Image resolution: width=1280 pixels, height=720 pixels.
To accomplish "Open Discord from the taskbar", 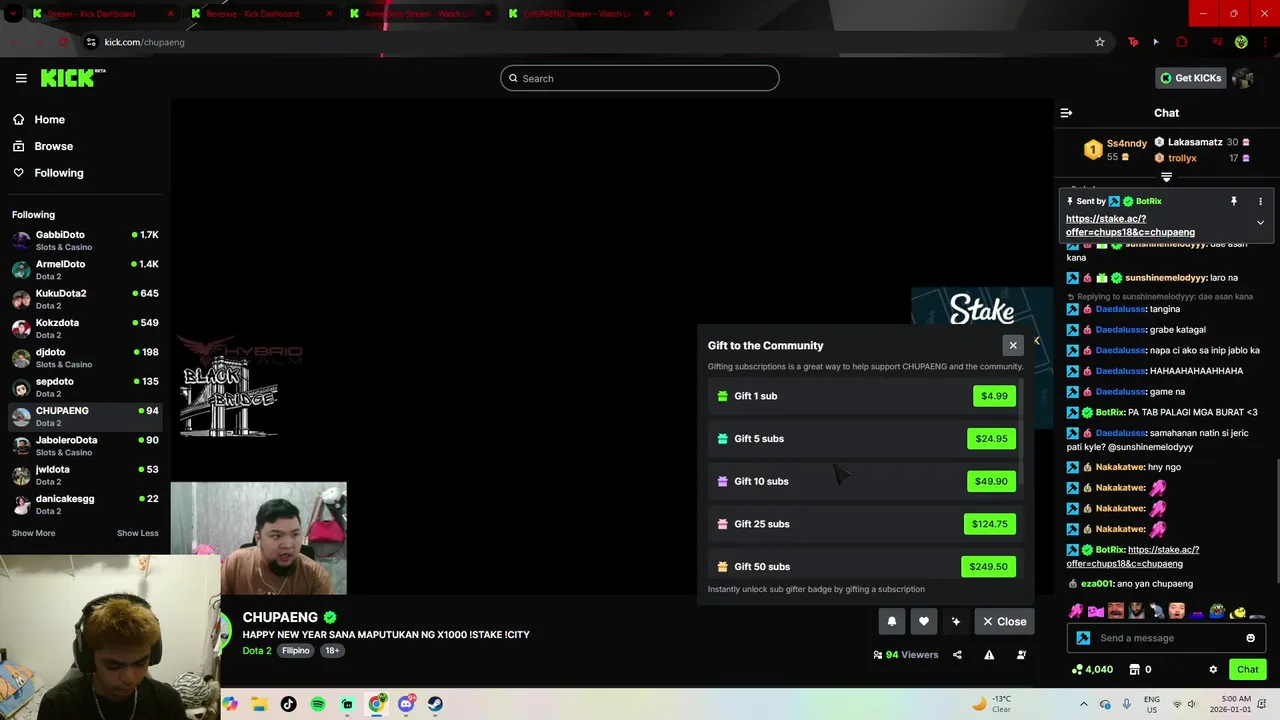I will click(x=406, y=704).
